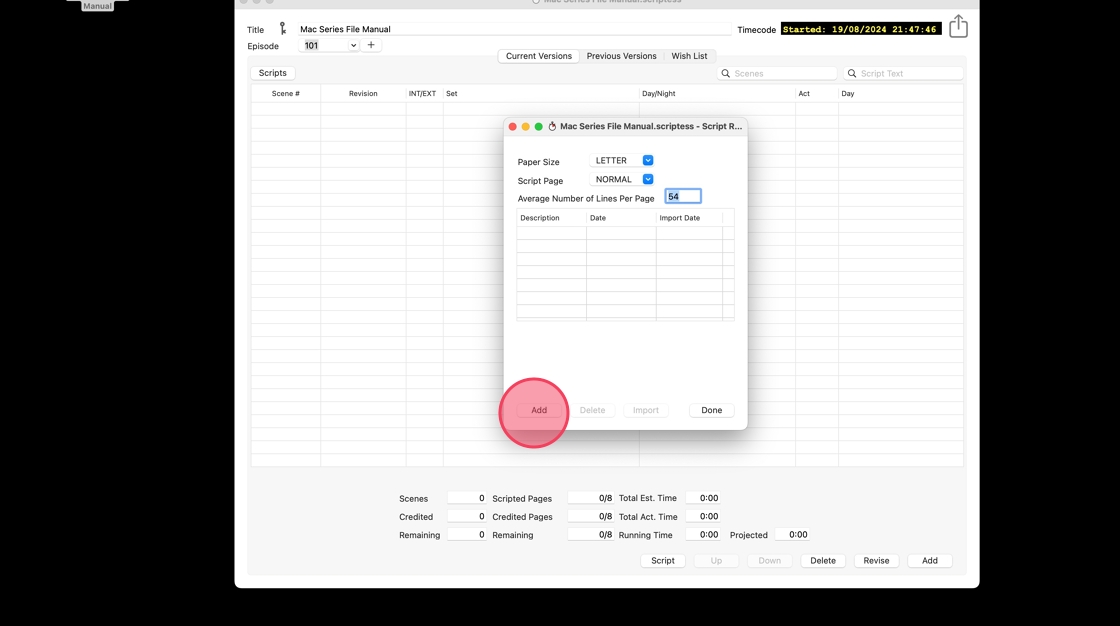Click the Scripted Pages value 0/8
1120x626 pixels.
(591, 498)
